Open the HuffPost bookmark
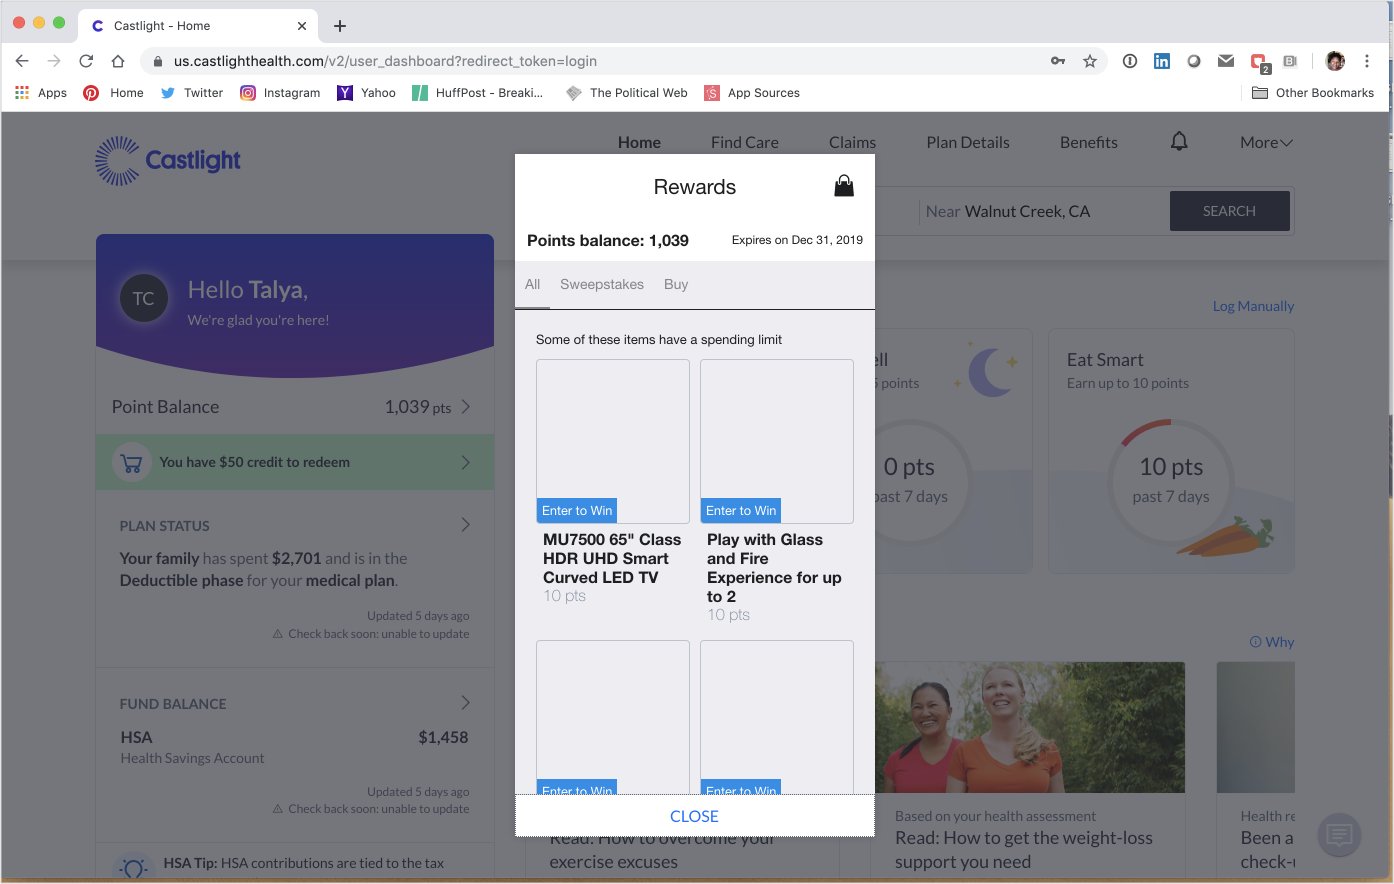Screen dimensions: 1394x884 coord(479,93)
